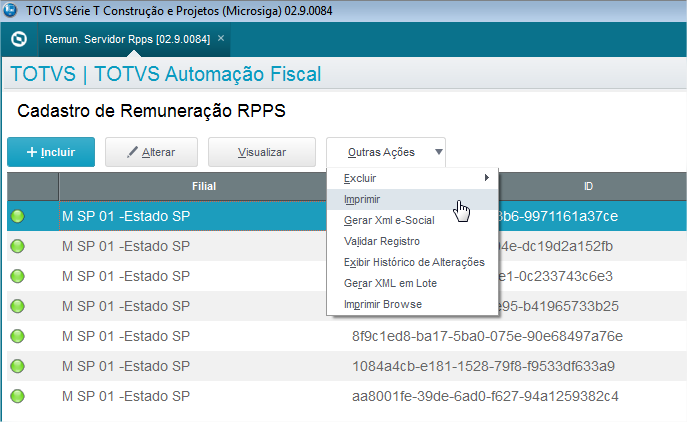Click the Visualizar button
This screenshot has width=687, height=422.
click(x=262, y=152)
